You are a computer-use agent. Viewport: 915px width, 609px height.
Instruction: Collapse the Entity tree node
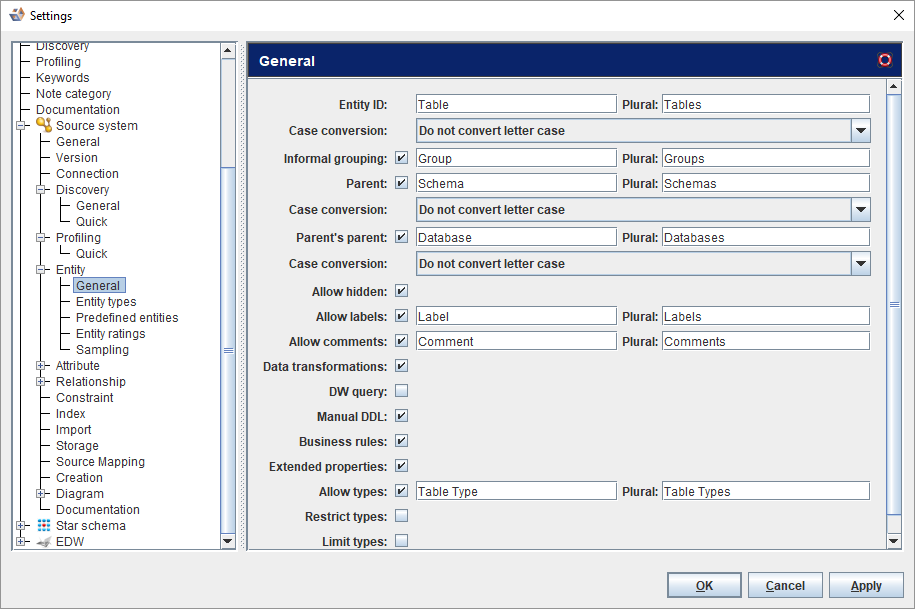point(41,270)
